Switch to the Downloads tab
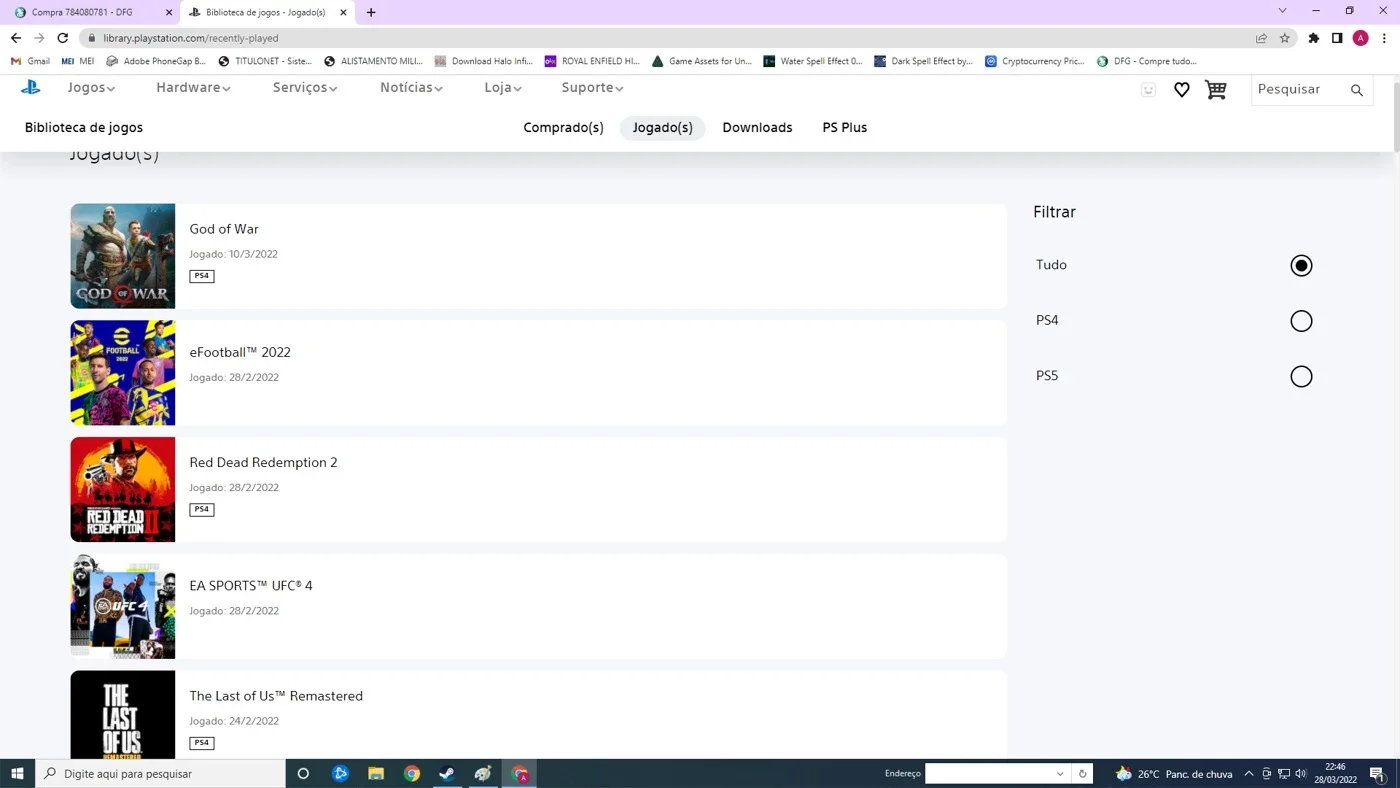 [757, 128]
